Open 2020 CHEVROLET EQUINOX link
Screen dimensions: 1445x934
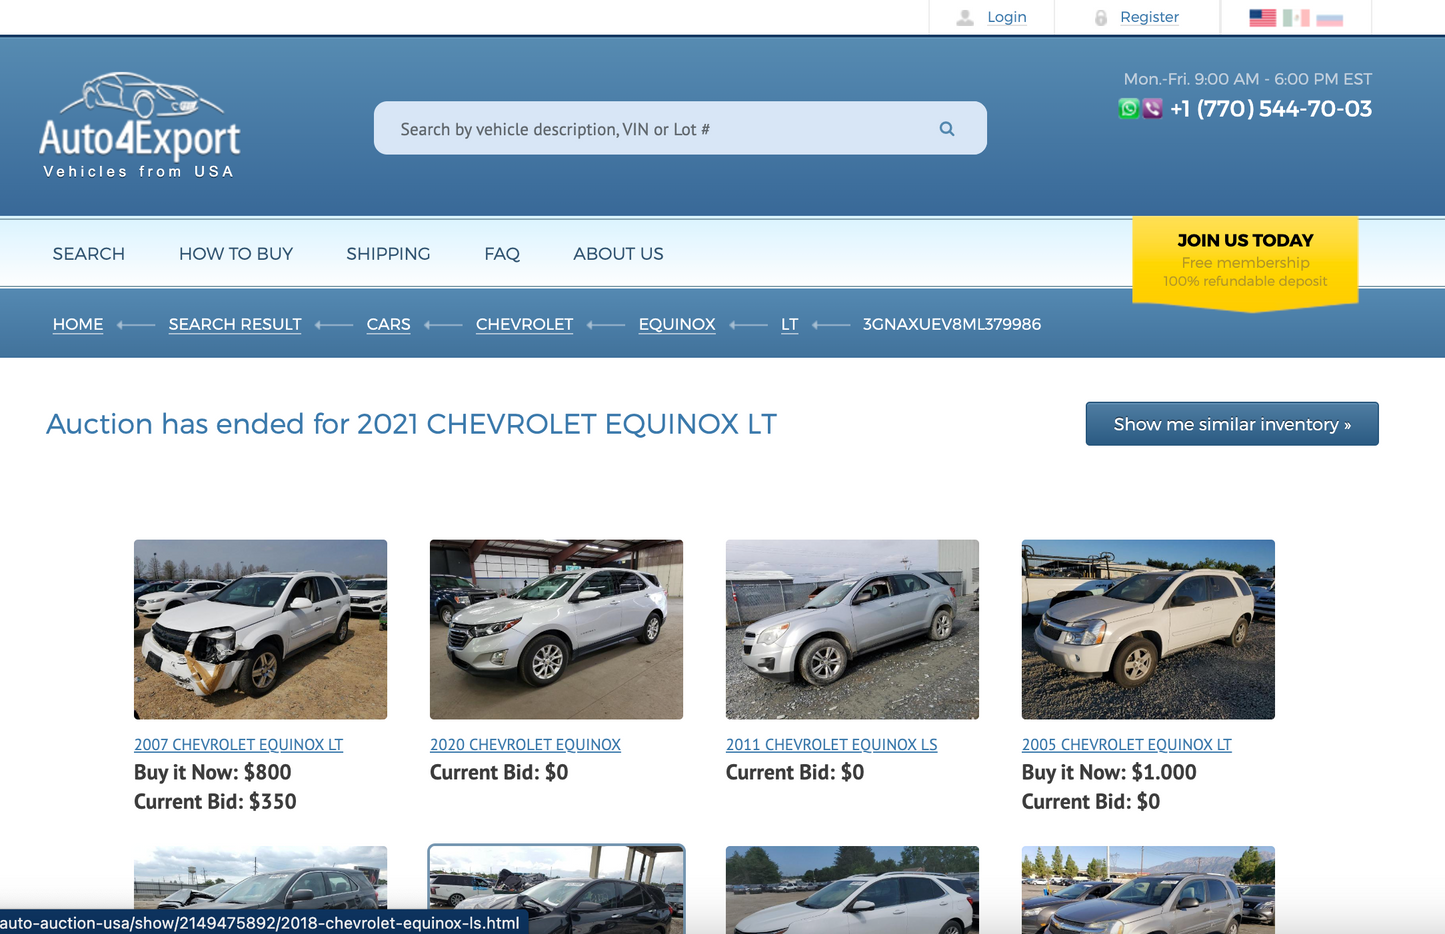[525, 745]
